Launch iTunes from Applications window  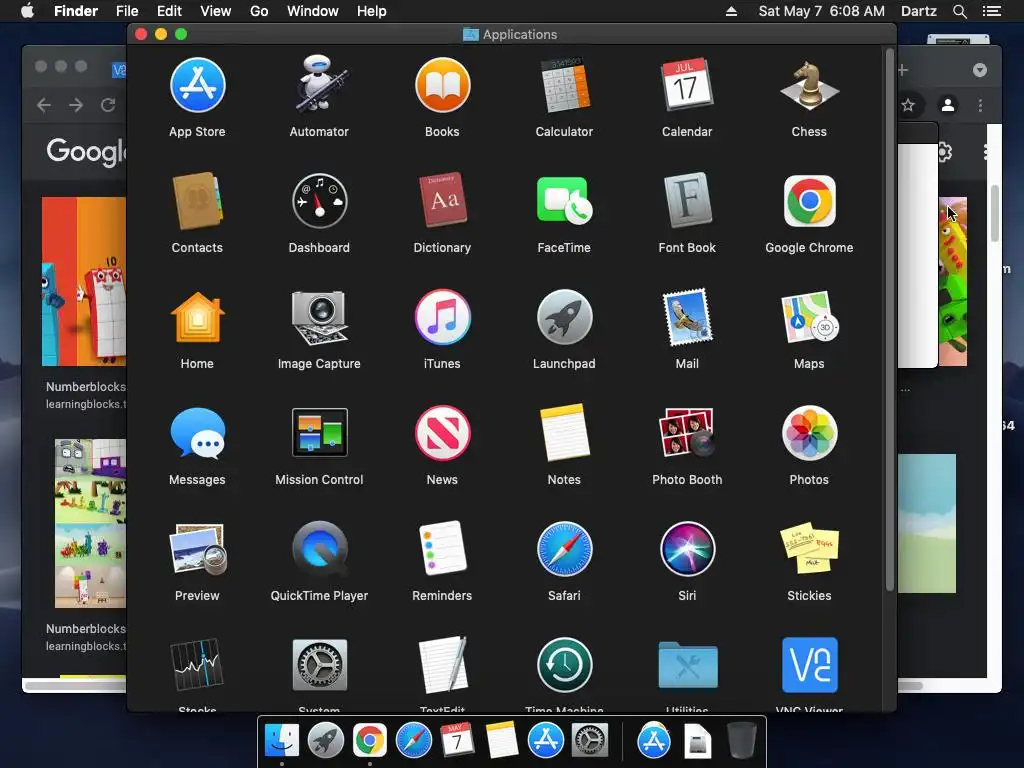[x=442, y=317]
